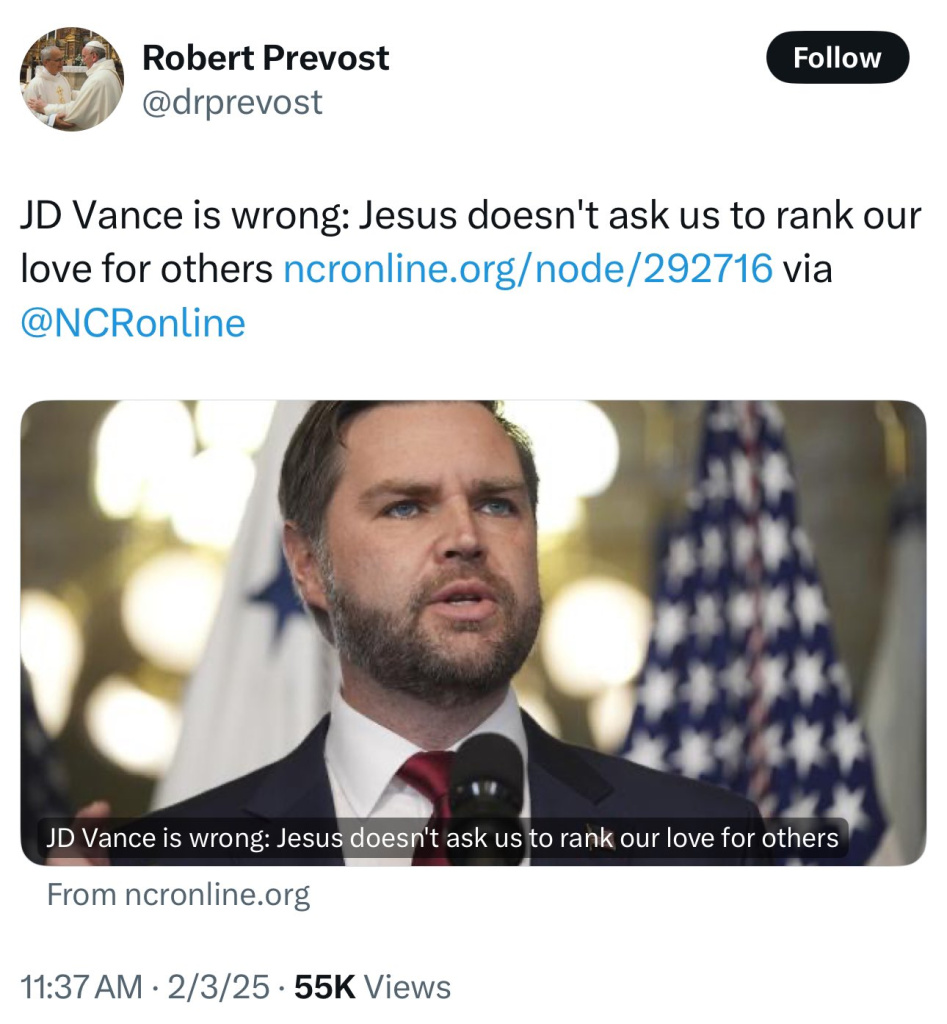This screenshot has width=947, height=1024.
Task: Select the name Robert Prevost
Action: coord(265,57)
